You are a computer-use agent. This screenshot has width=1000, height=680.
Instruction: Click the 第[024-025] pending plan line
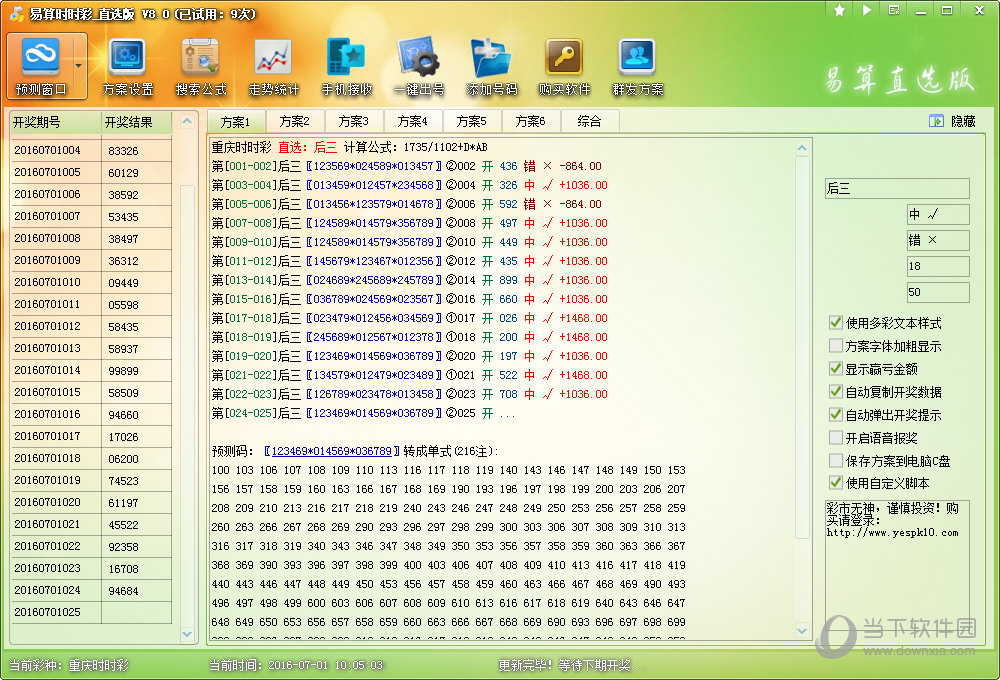coord(363,413)
